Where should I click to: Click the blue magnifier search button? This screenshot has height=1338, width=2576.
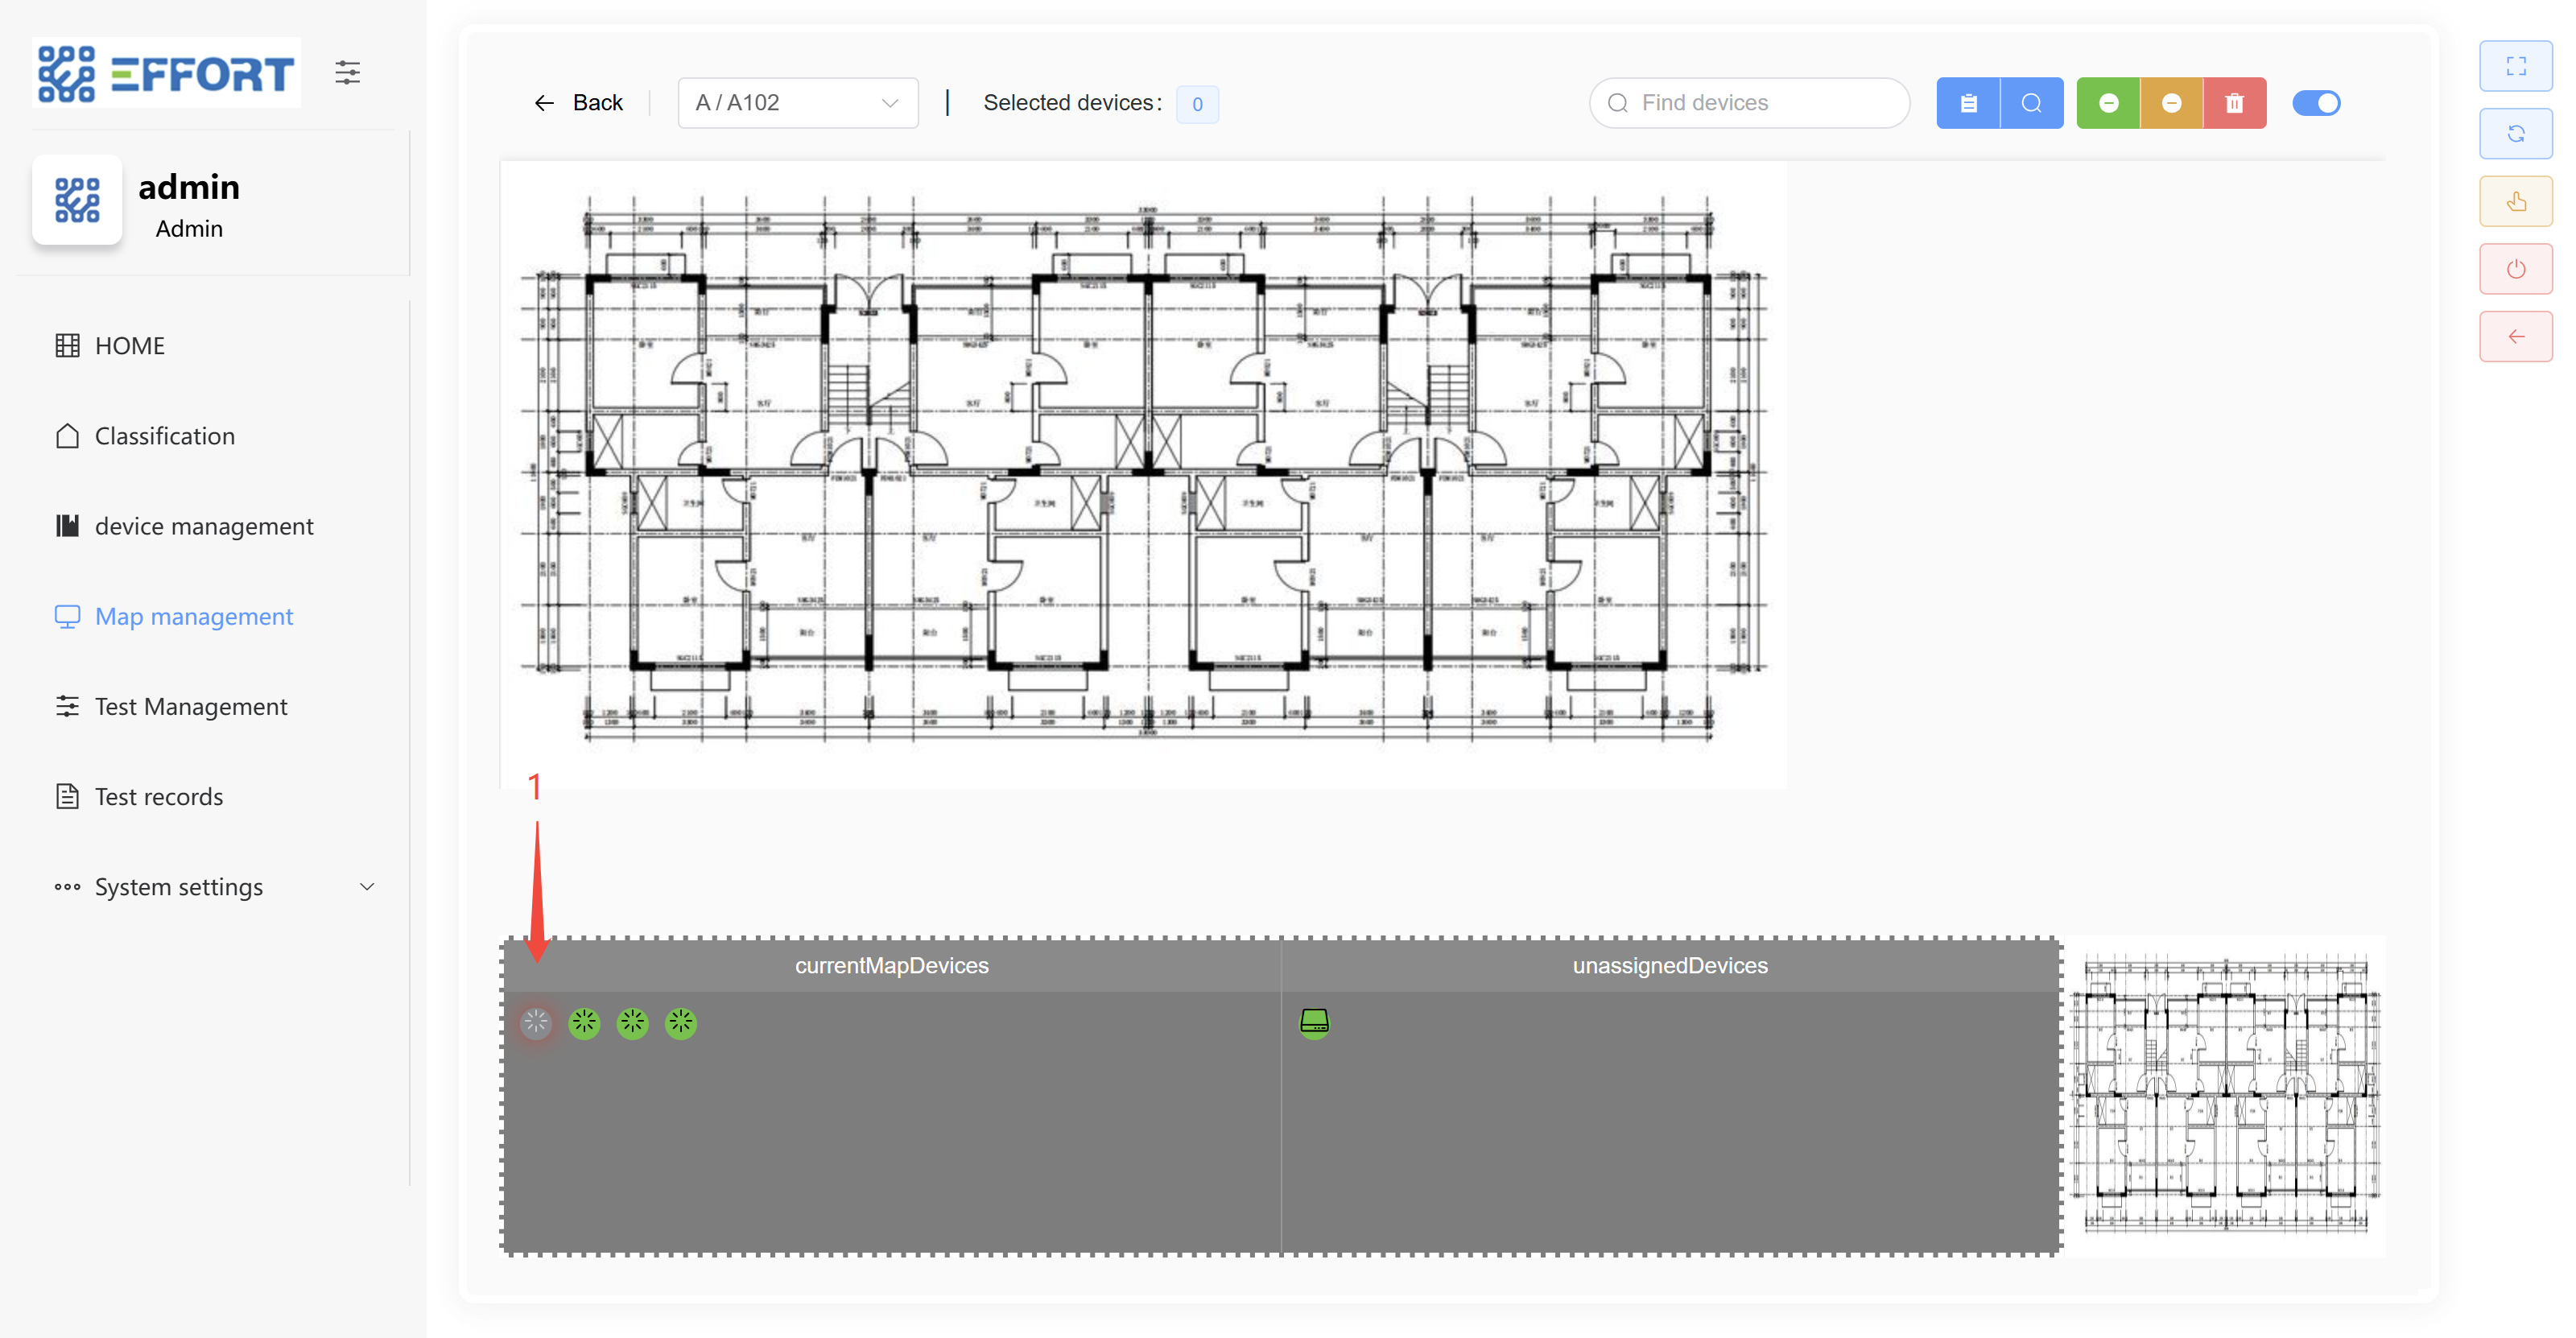[2031, 103]
